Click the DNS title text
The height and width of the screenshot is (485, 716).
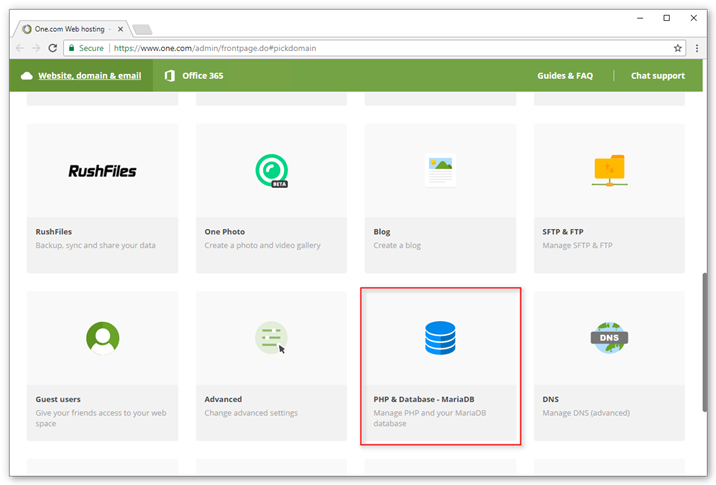tap(550, 399)
